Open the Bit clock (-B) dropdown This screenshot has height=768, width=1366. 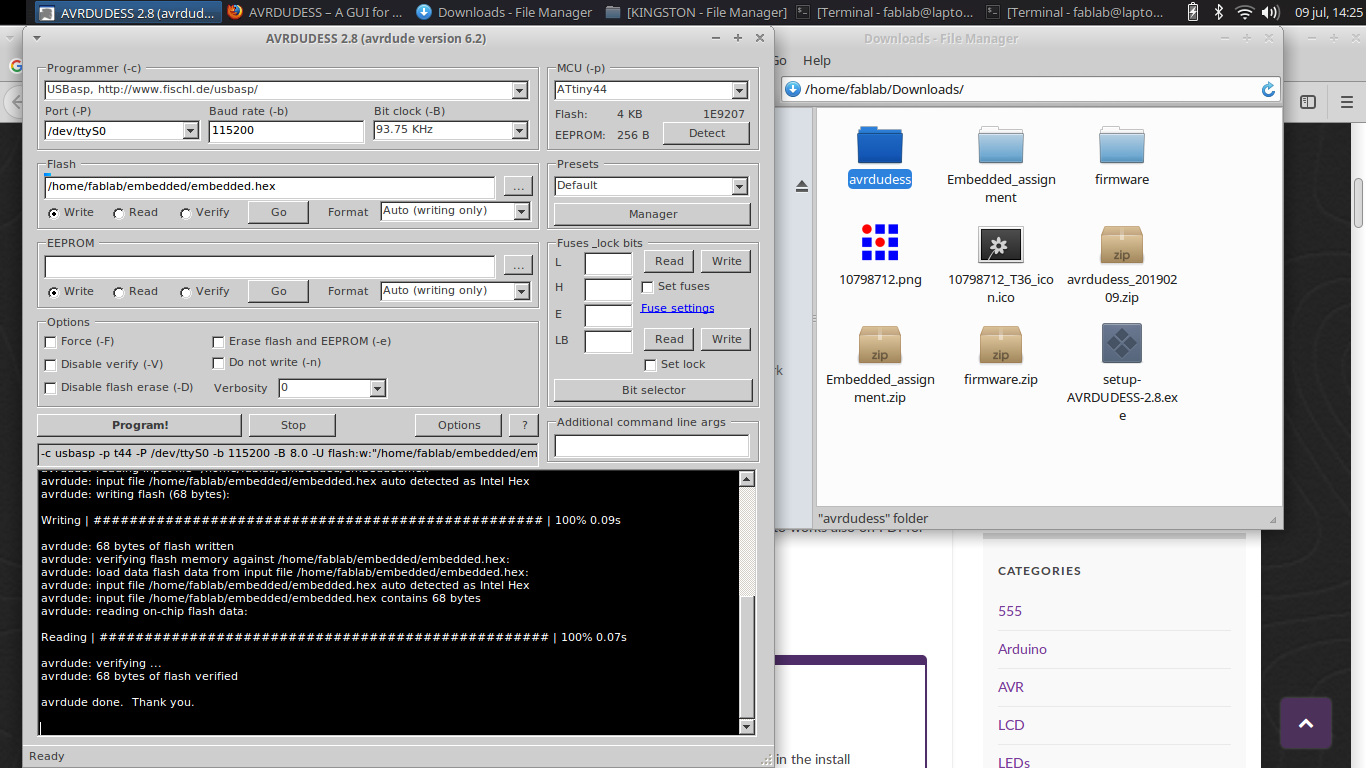pyautogui.click(x=519, y=130)
